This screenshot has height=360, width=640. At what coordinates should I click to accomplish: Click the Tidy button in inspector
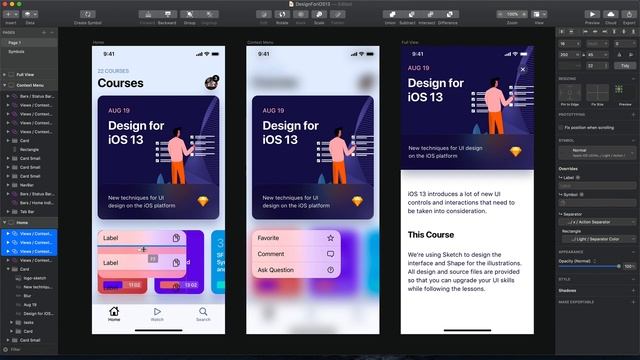tap(625, 66)
